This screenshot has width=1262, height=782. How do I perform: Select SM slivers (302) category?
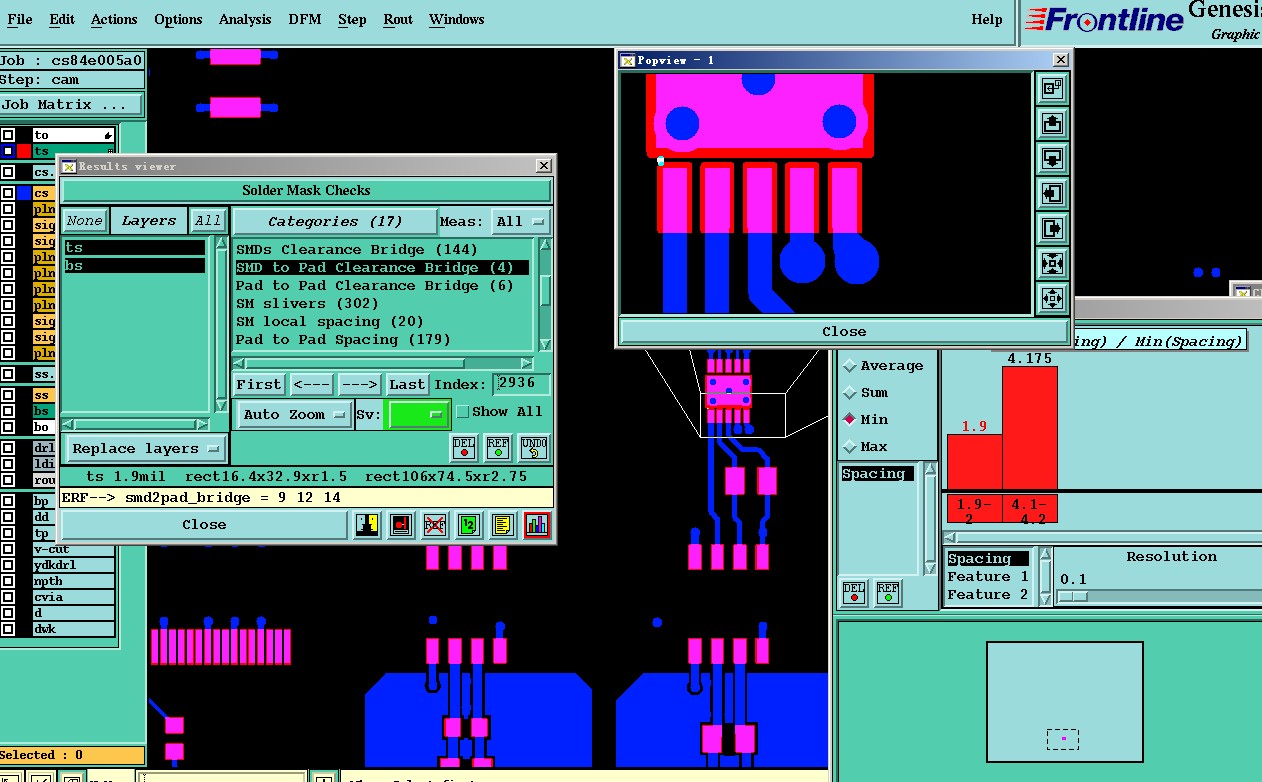pos(307,303)
